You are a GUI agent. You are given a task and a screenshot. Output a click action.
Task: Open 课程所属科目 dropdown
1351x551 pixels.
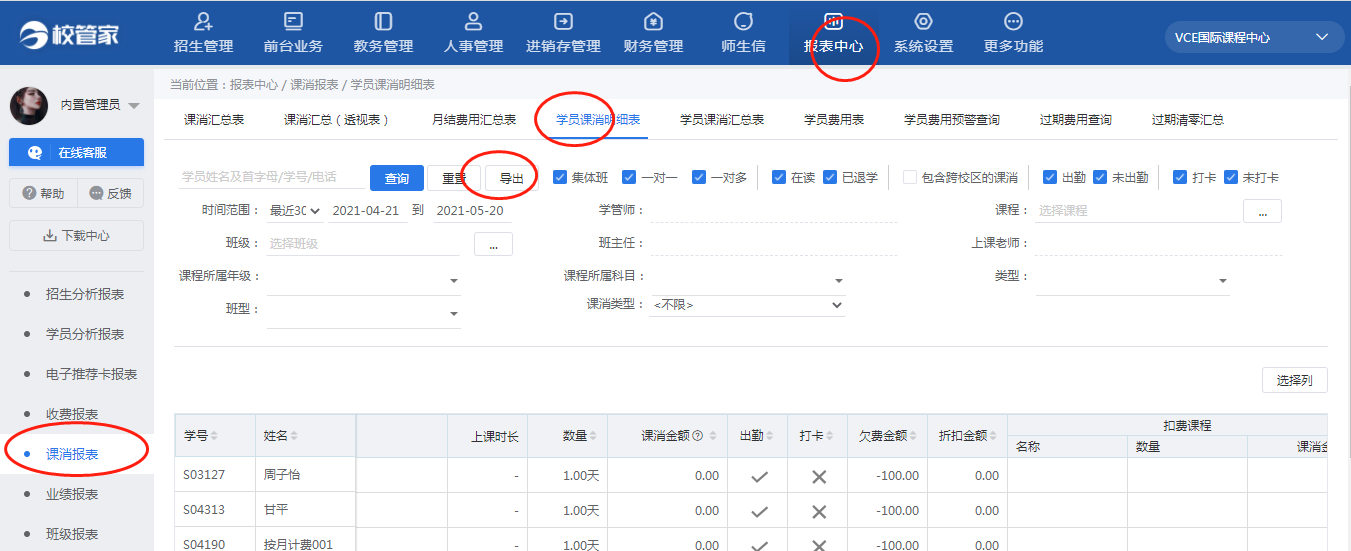tap(748, 280)
